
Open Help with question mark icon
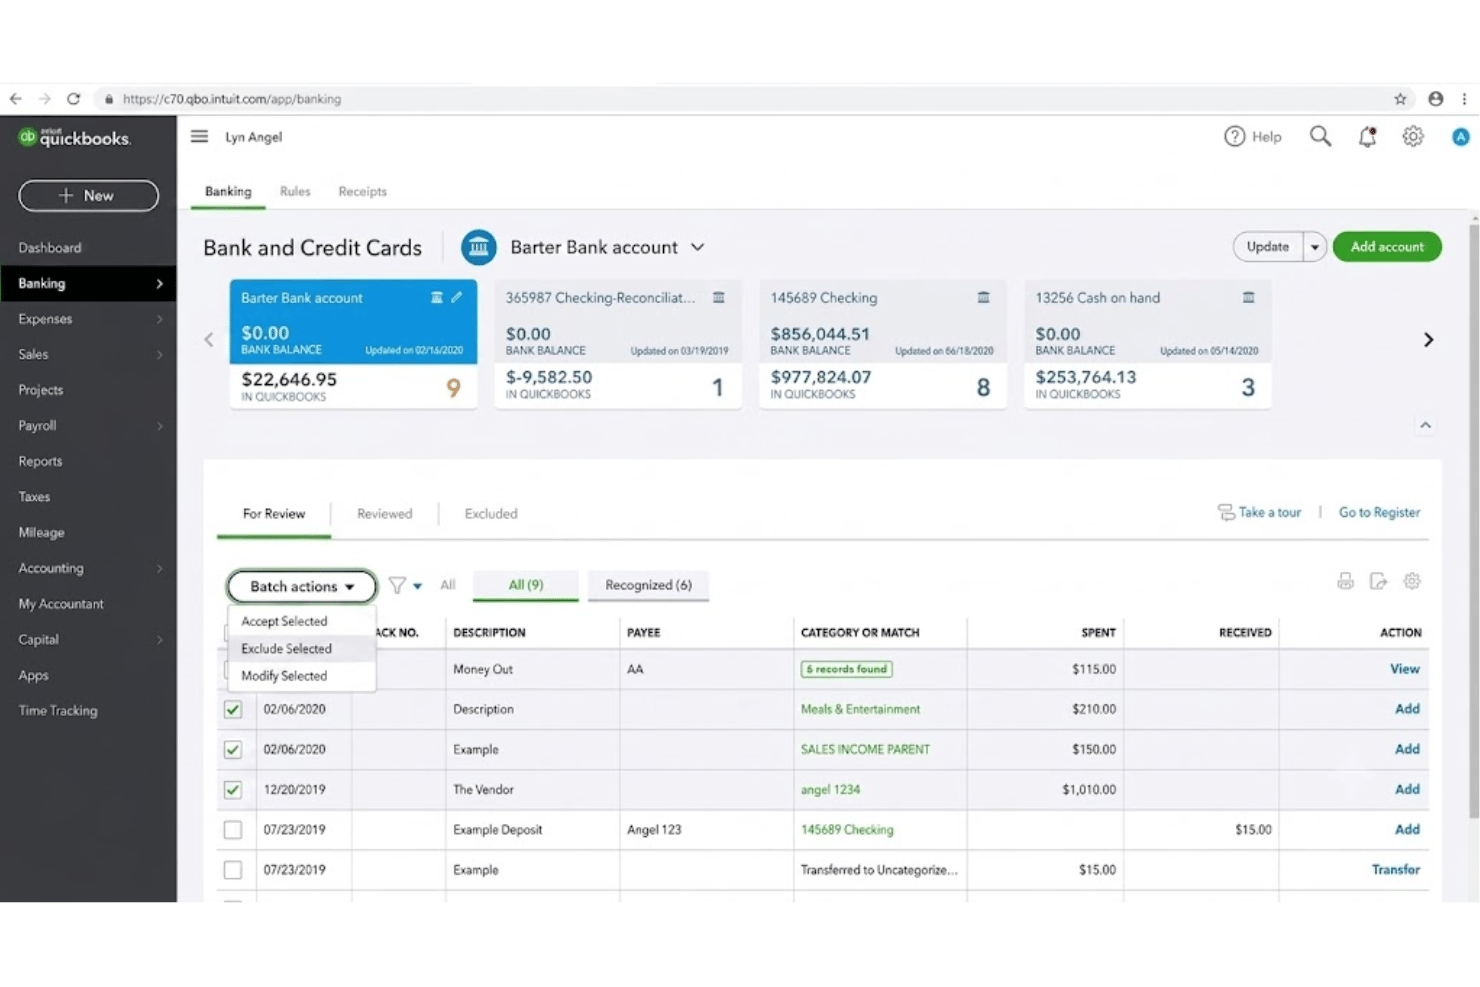[1235, 136]
